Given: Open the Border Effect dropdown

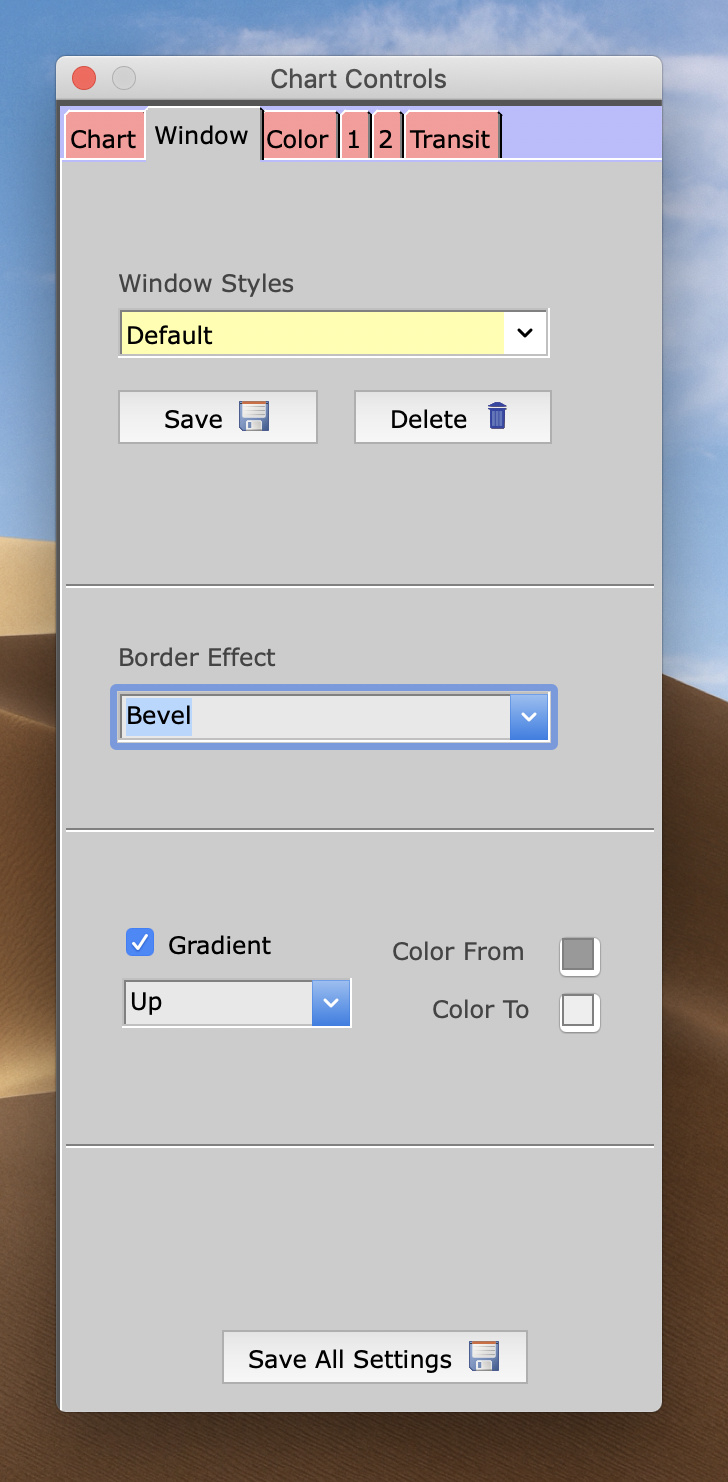Looking at the screenshot, I should coord(529,717).
